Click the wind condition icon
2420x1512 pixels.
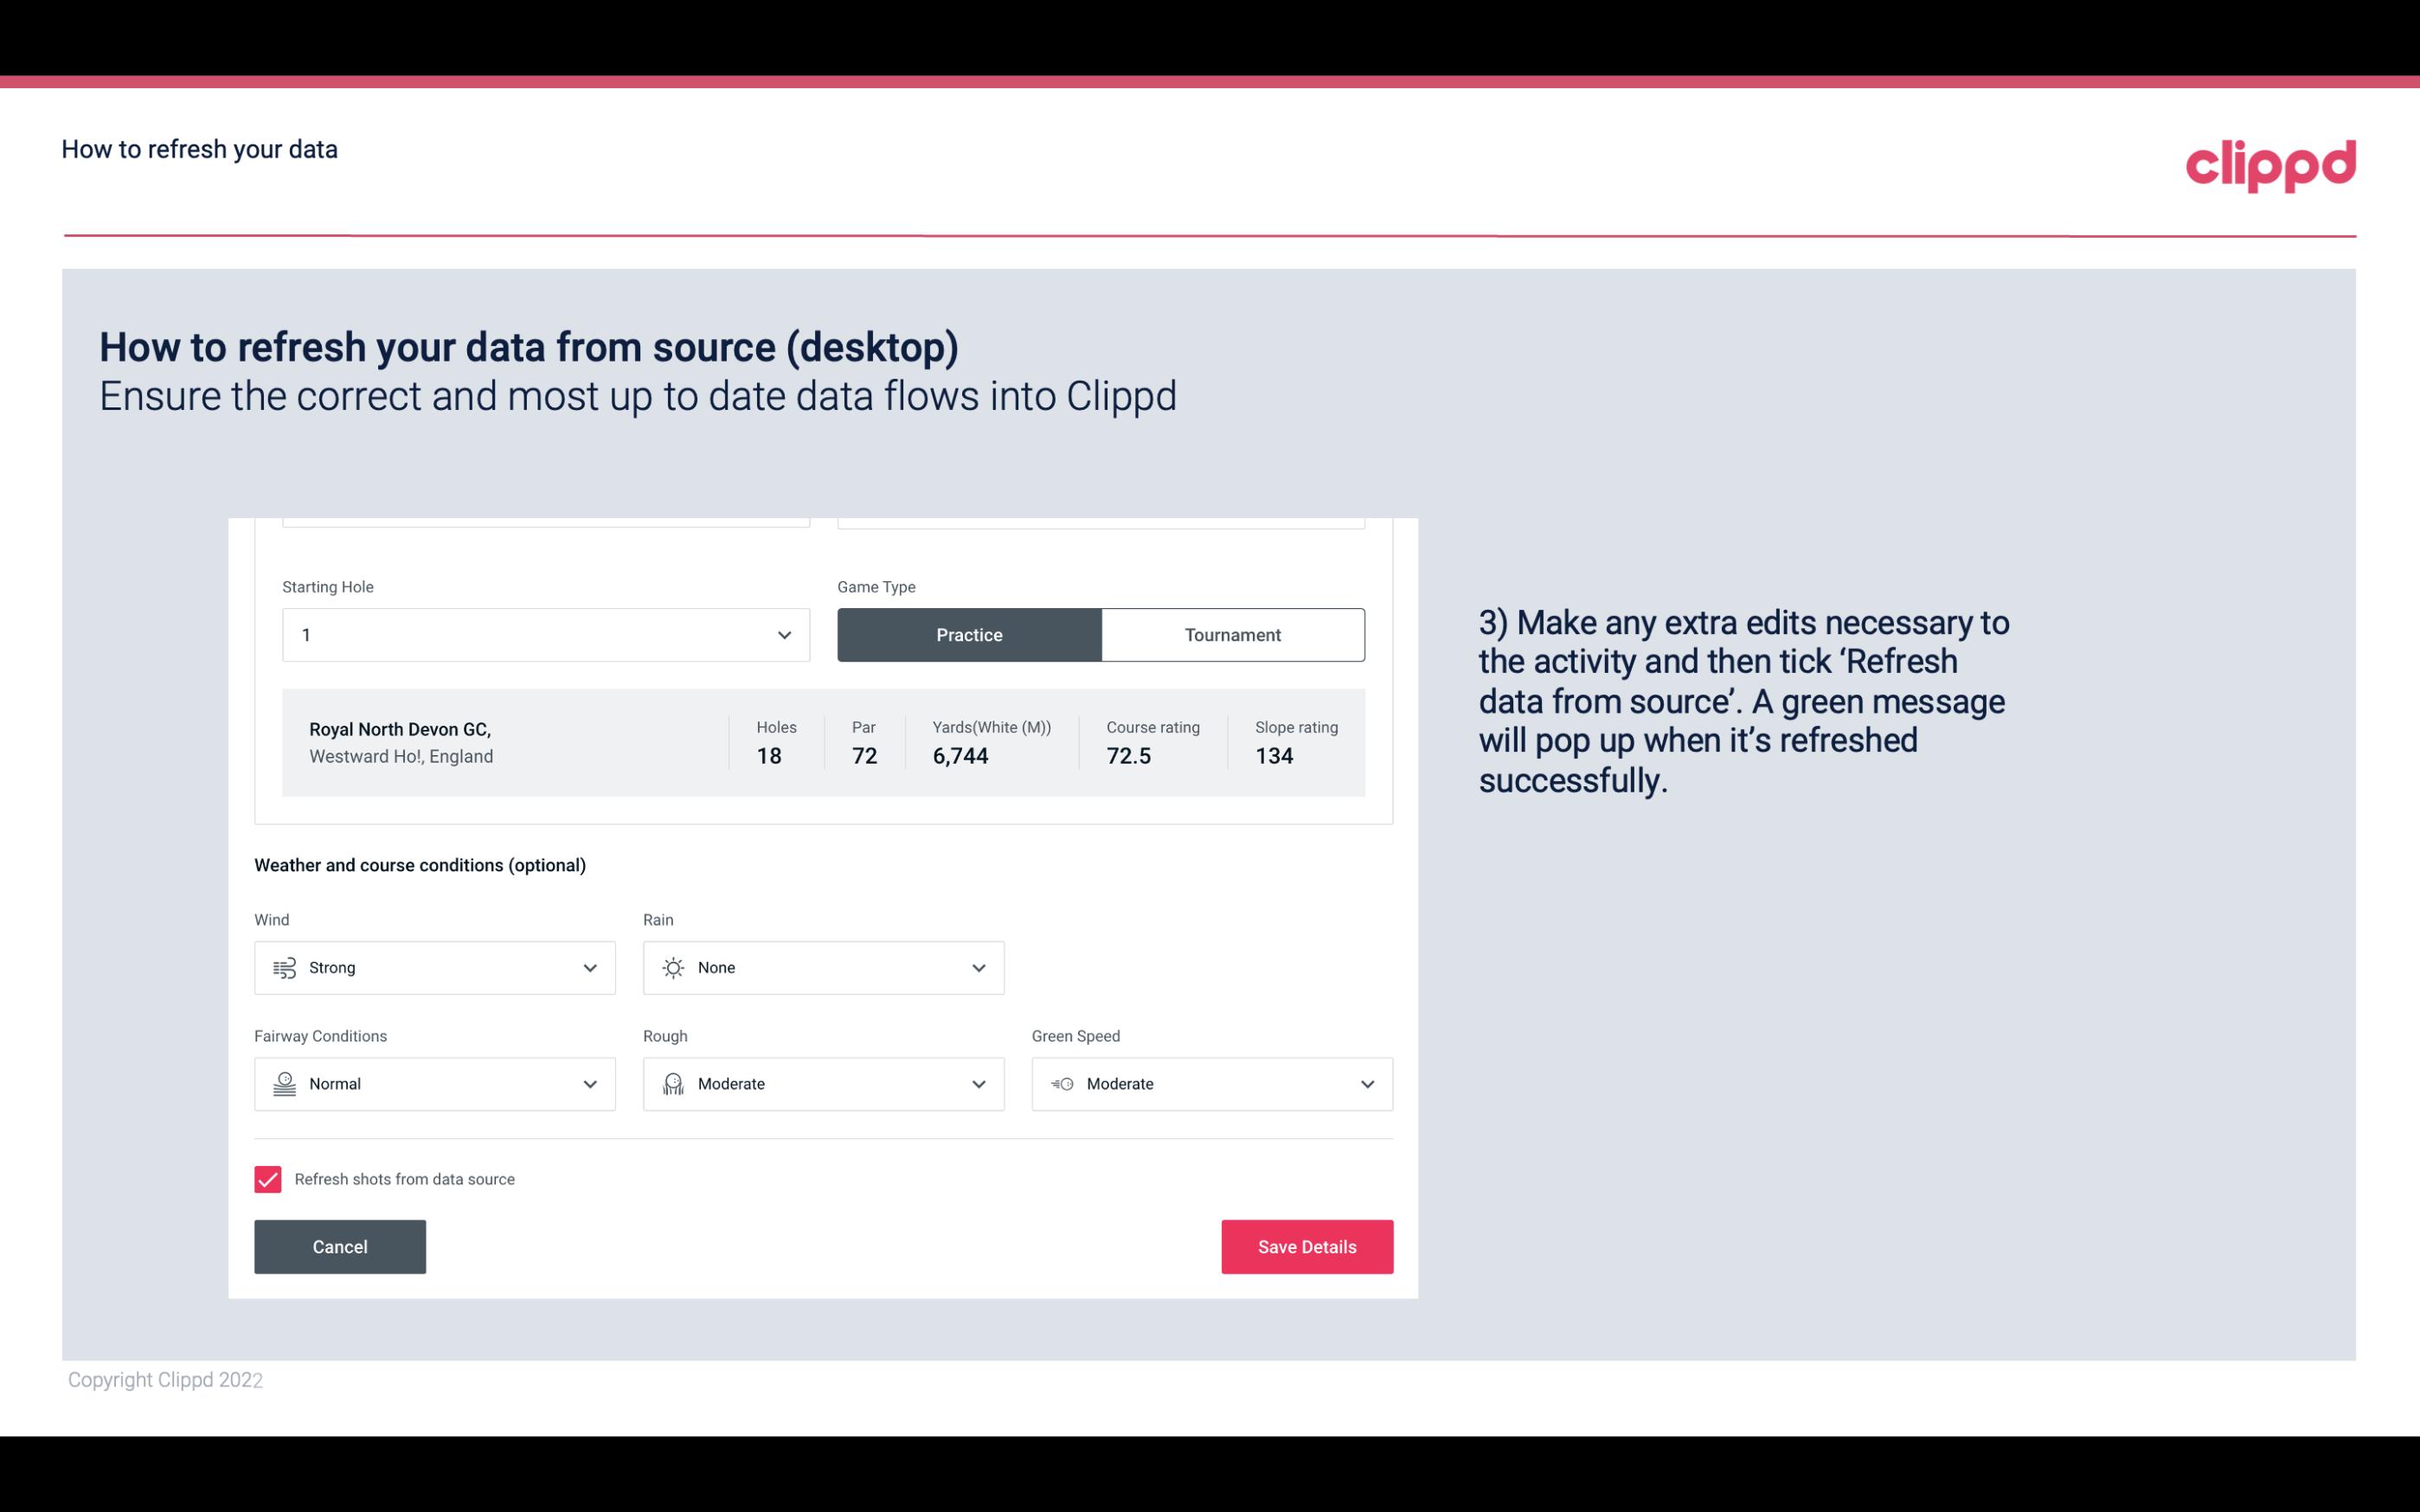[284, 967]
